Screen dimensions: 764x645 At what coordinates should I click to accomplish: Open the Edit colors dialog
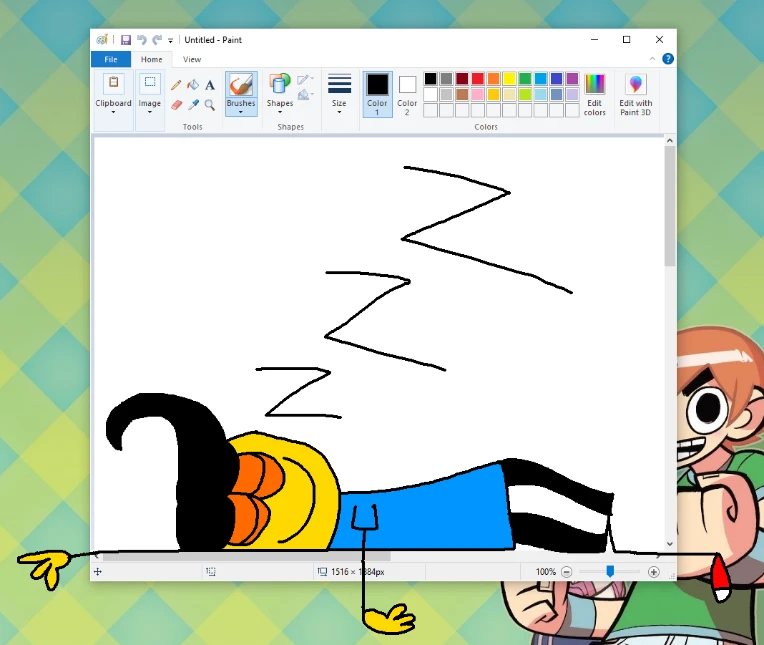pos(595,94)
